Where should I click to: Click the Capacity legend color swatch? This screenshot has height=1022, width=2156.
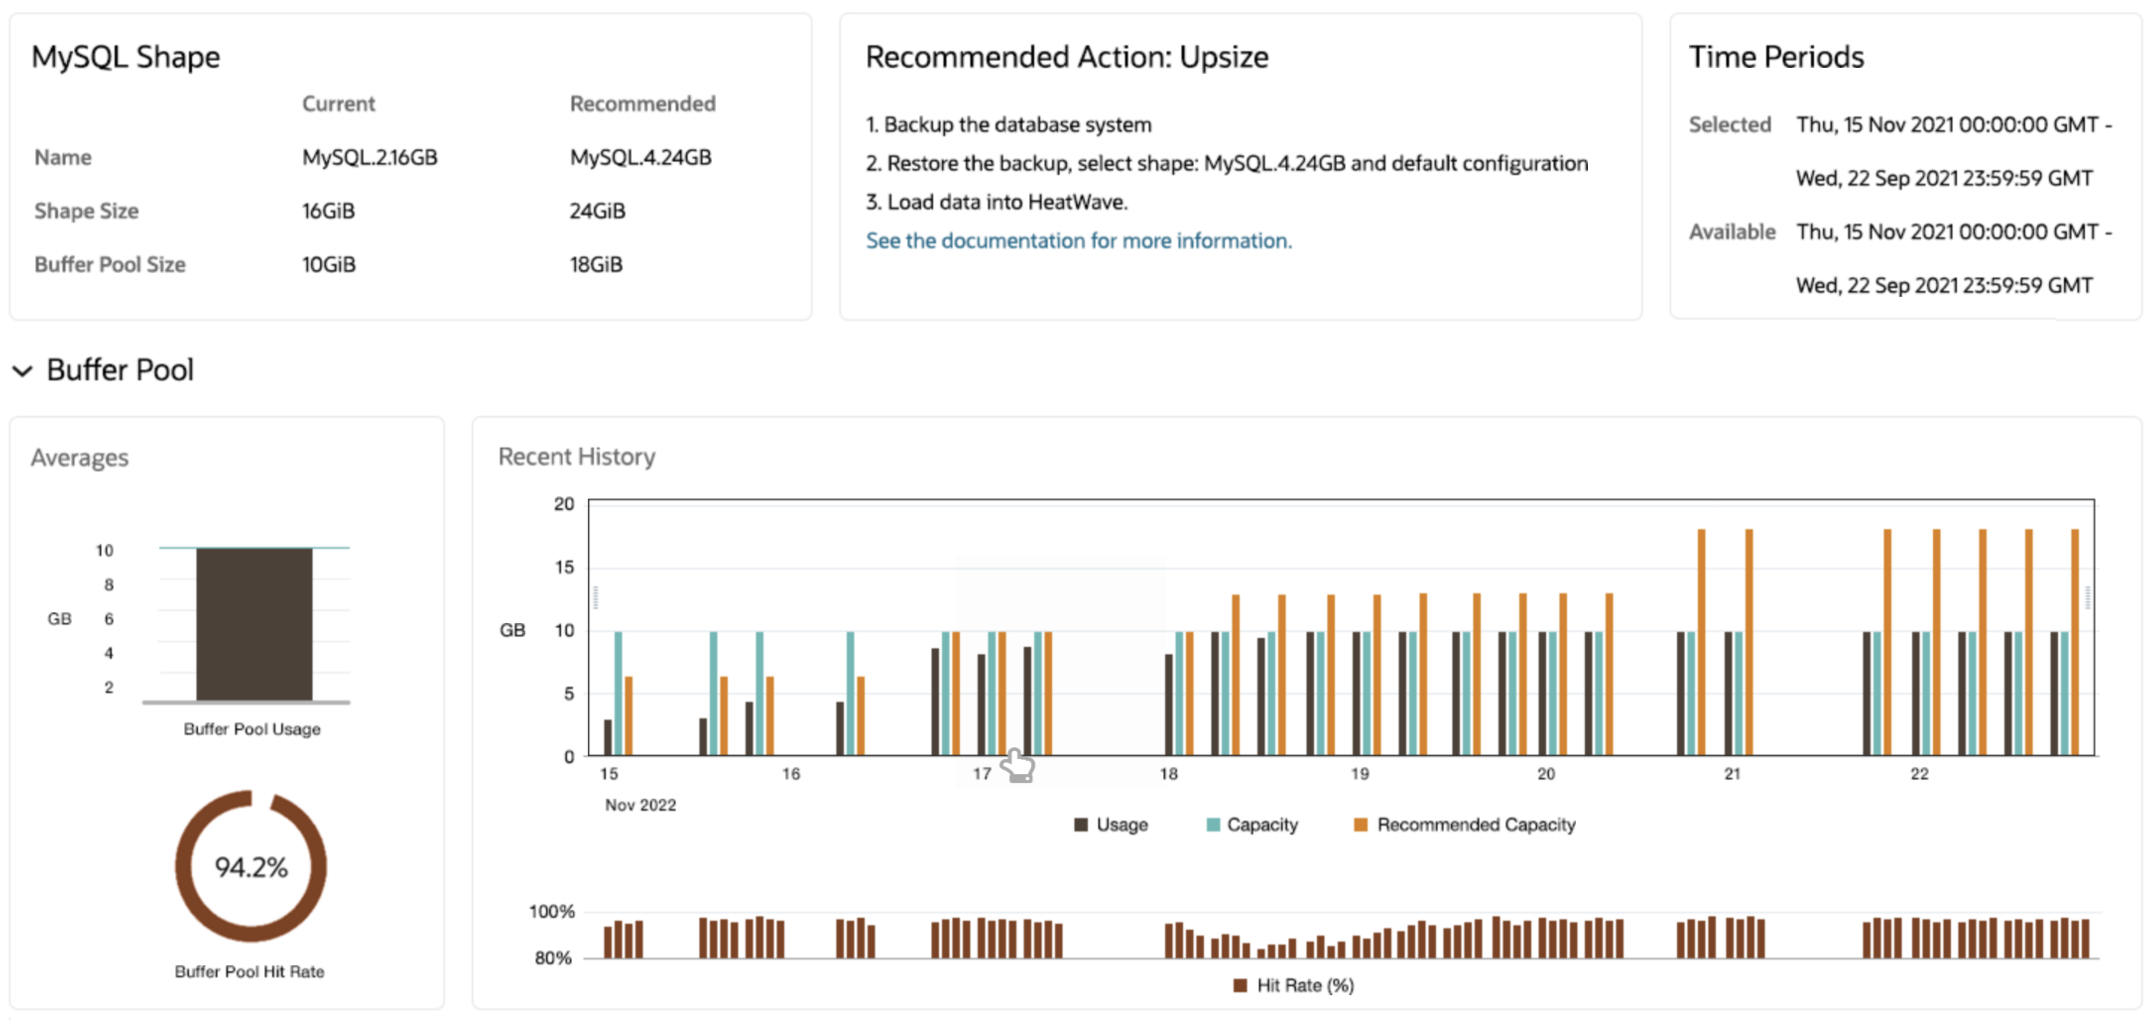pos(1212,825)
